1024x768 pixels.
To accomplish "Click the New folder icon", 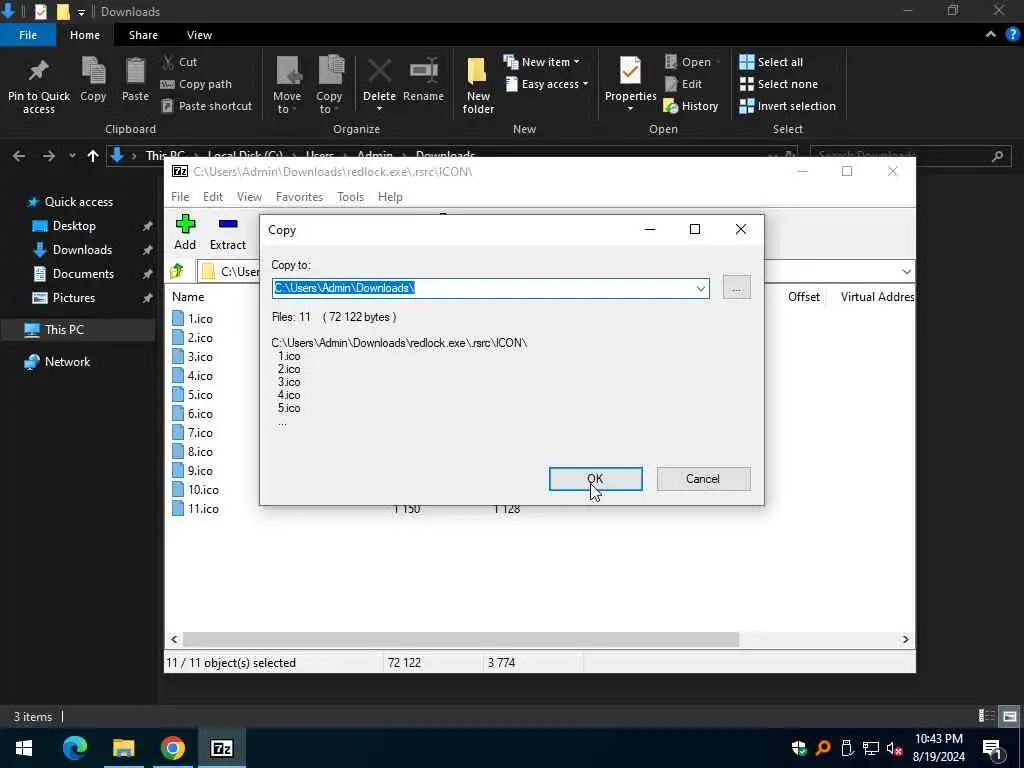I will point(477,71).
